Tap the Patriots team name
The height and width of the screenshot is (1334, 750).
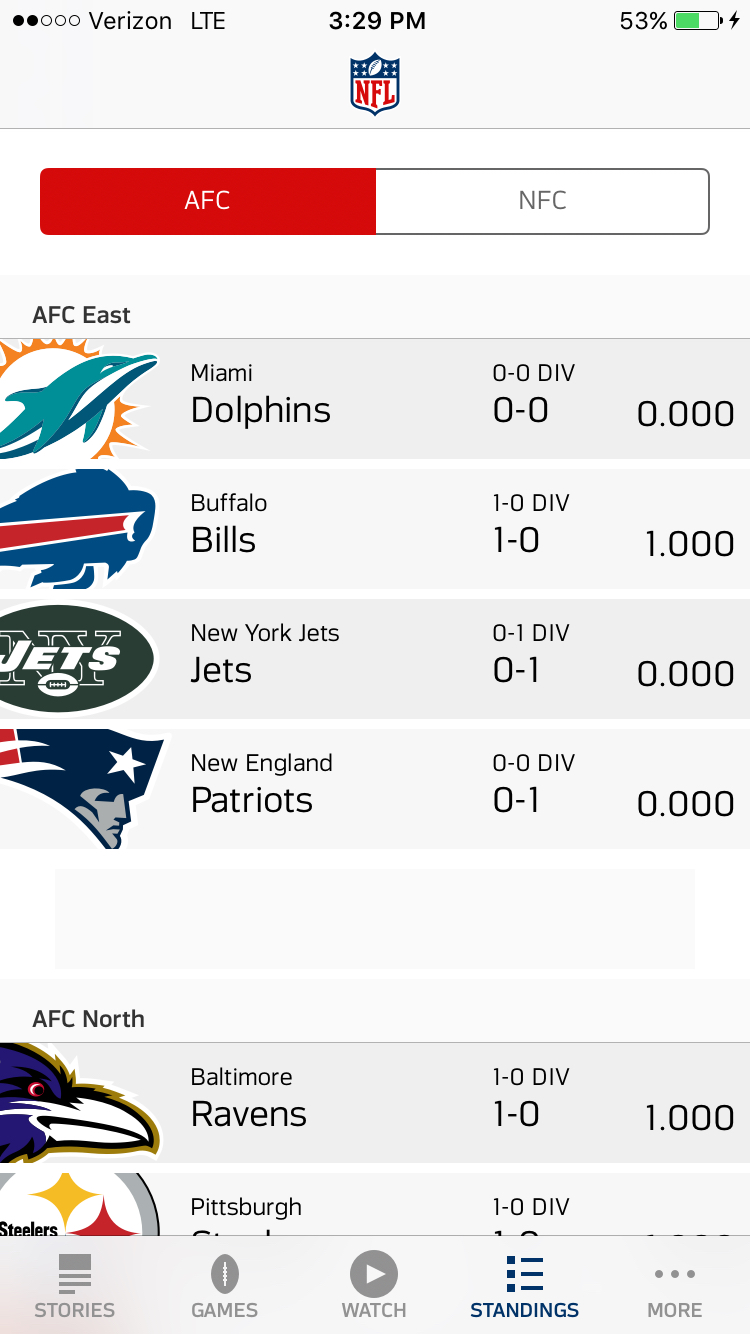tap(252, 800)
